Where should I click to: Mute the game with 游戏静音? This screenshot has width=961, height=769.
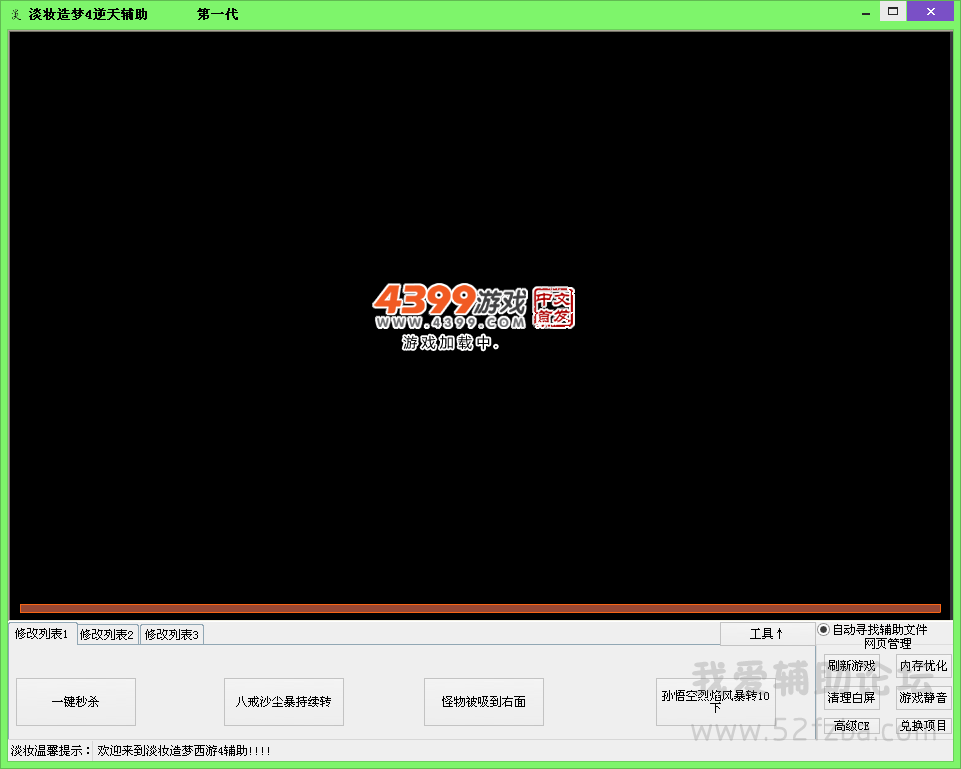pos(923,697)
